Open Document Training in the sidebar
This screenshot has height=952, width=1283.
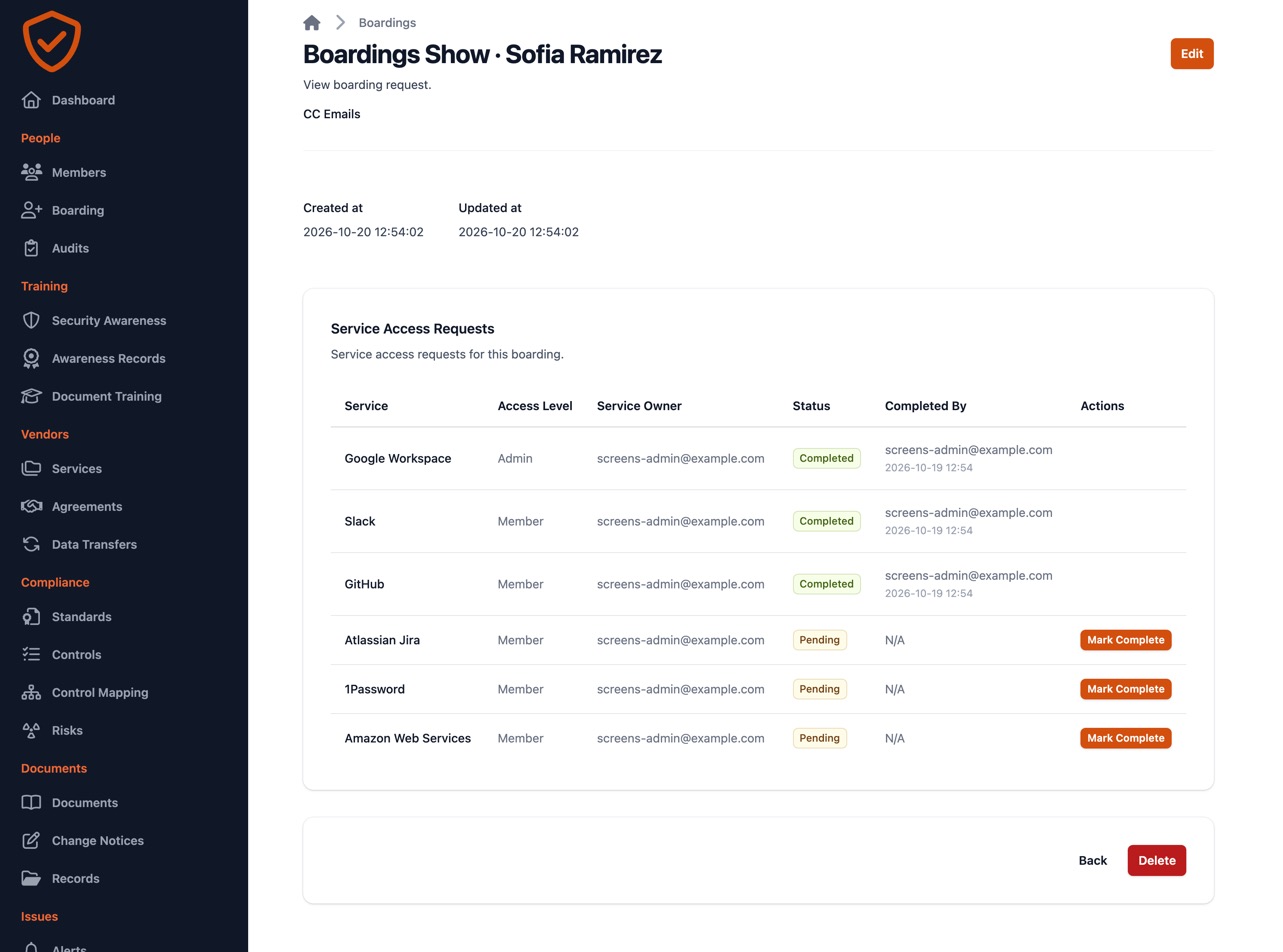point(106,396)
